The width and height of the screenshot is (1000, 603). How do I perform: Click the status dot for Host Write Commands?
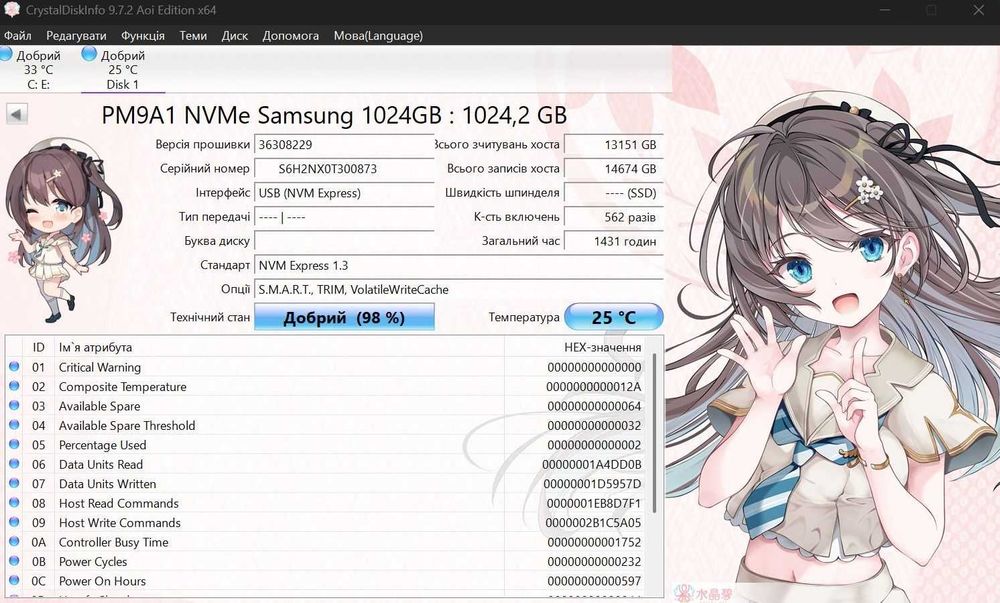click(14, 522)
